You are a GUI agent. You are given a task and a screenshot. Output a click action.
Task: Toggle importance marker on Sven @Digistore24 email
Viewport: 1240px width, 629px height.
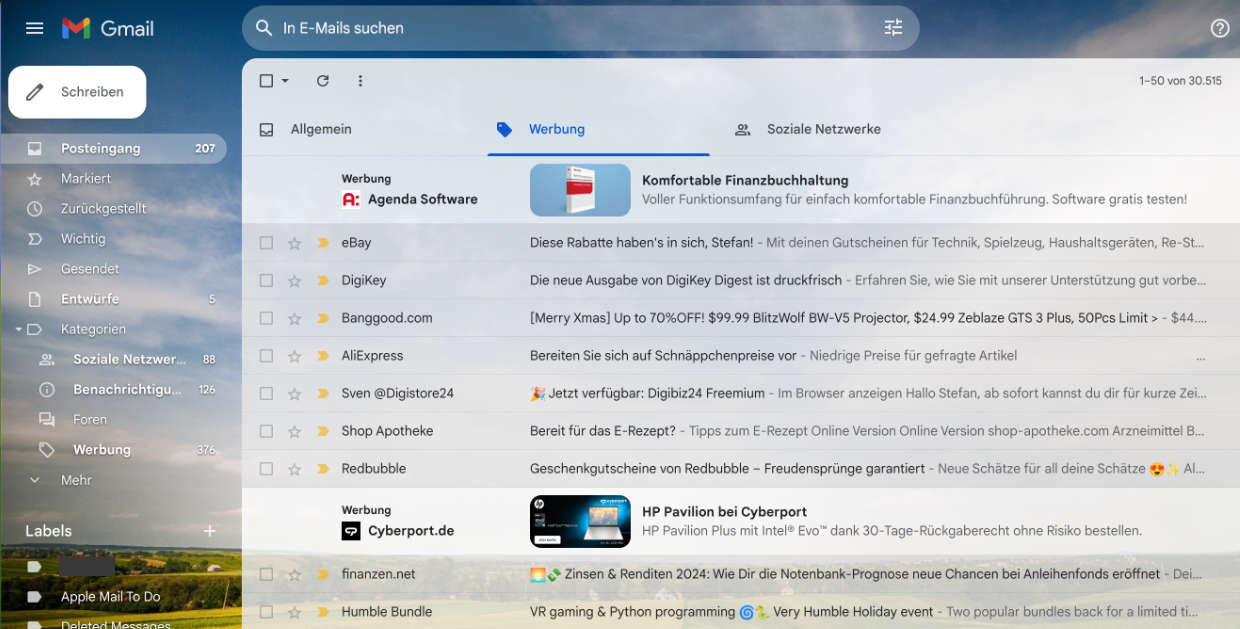(x=323, y=393)
